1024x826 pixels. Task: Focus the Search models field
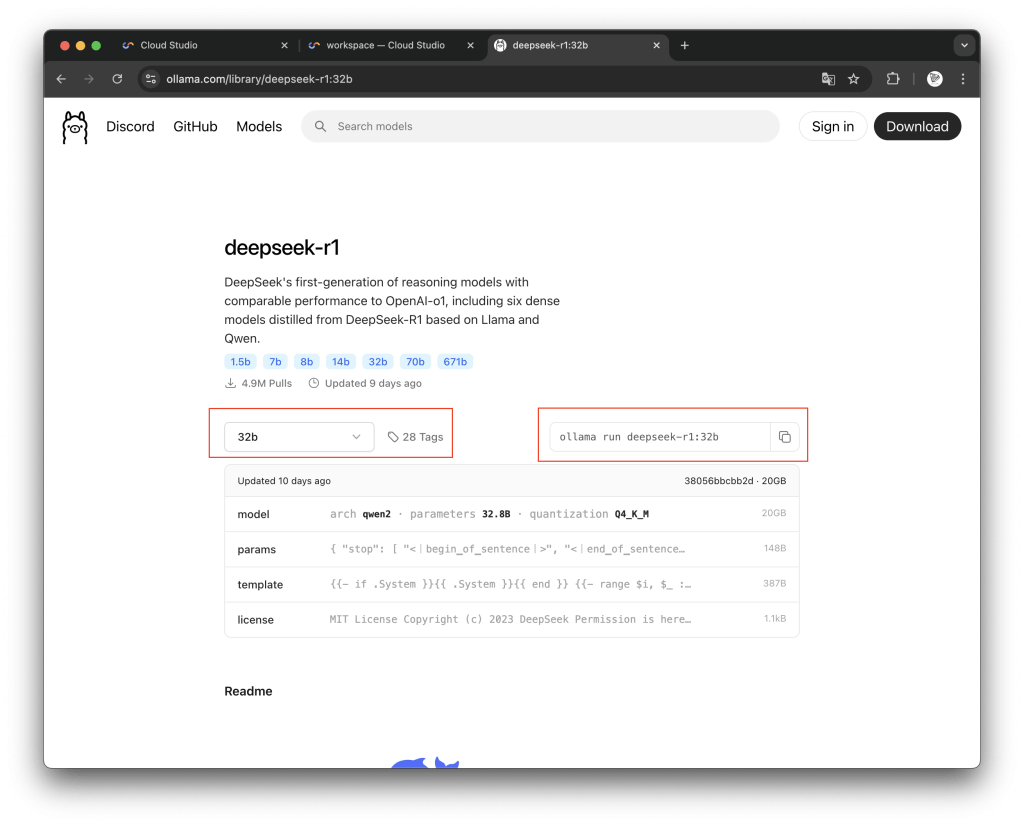540,127
